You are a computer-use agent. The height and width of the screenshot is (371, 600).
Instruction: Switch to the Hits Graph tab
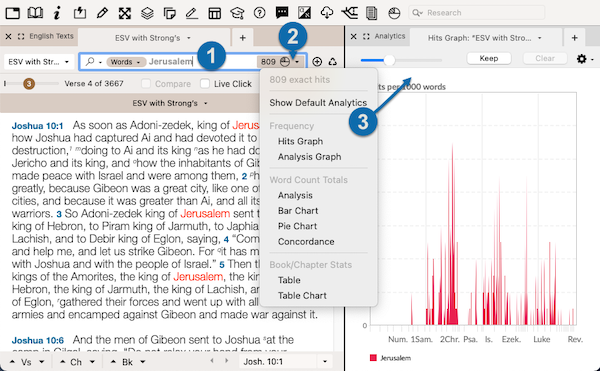pyautogui.click(x=484, y=38)
